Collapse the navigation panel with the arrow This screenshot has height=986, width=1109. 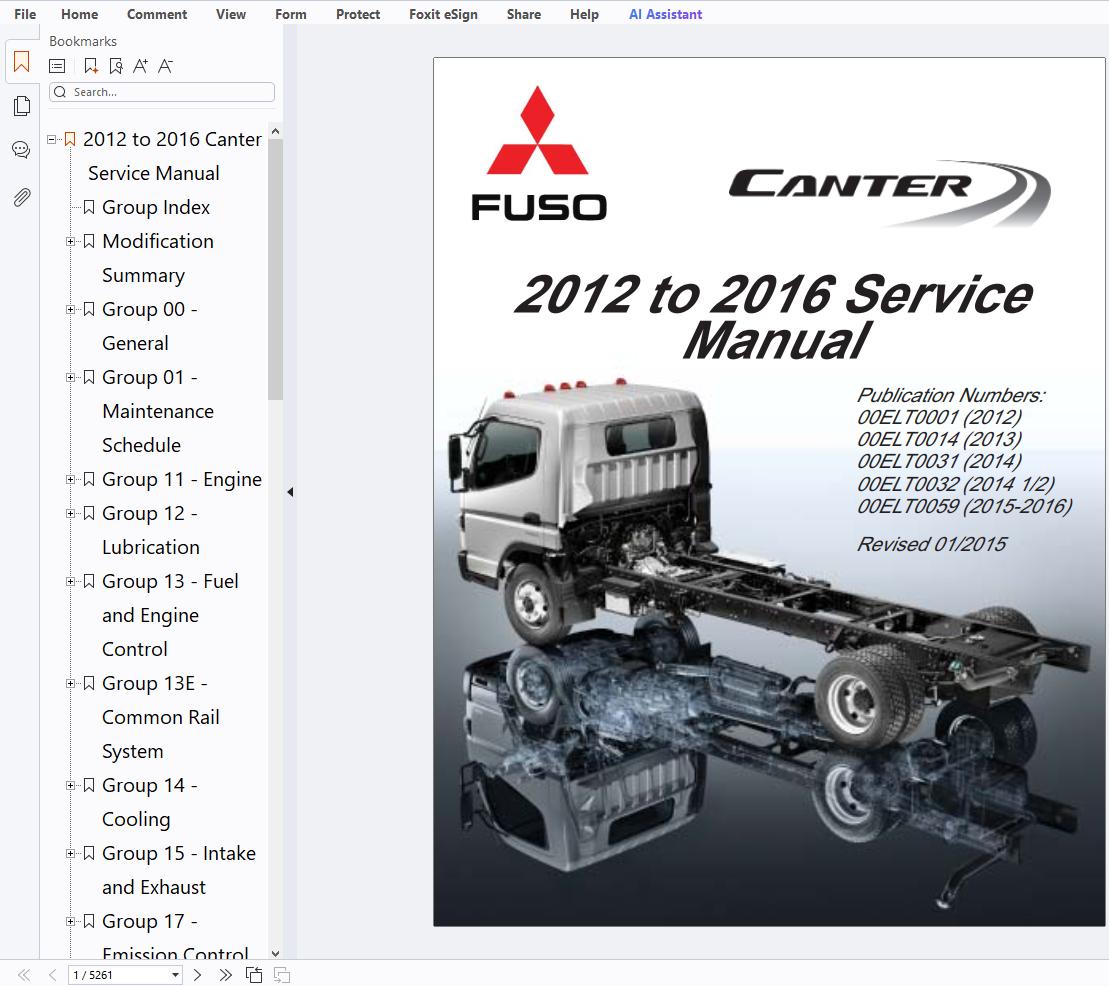(290, 492)
